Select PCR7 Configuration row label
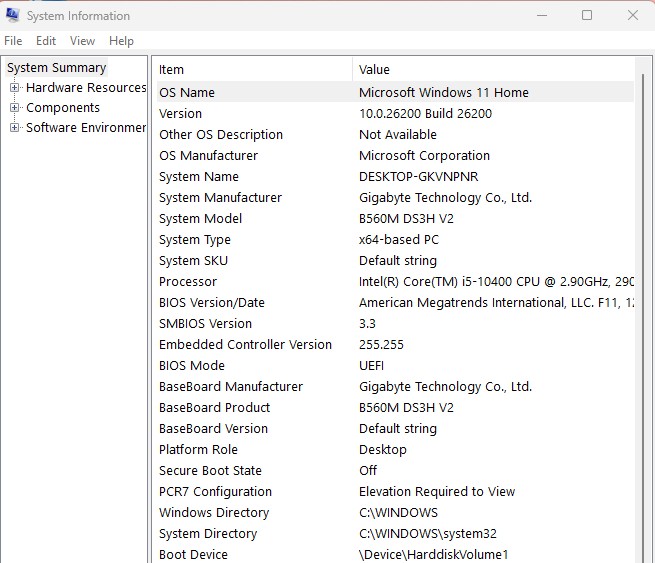The image size is (655, 563). (215, 492)
